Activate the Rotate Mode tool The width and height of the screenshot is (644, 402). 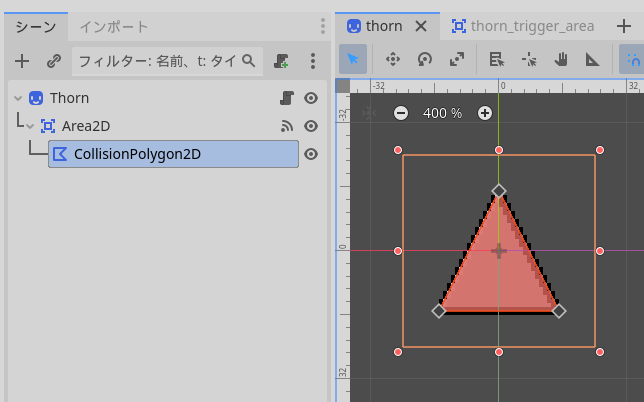[425, 60]
